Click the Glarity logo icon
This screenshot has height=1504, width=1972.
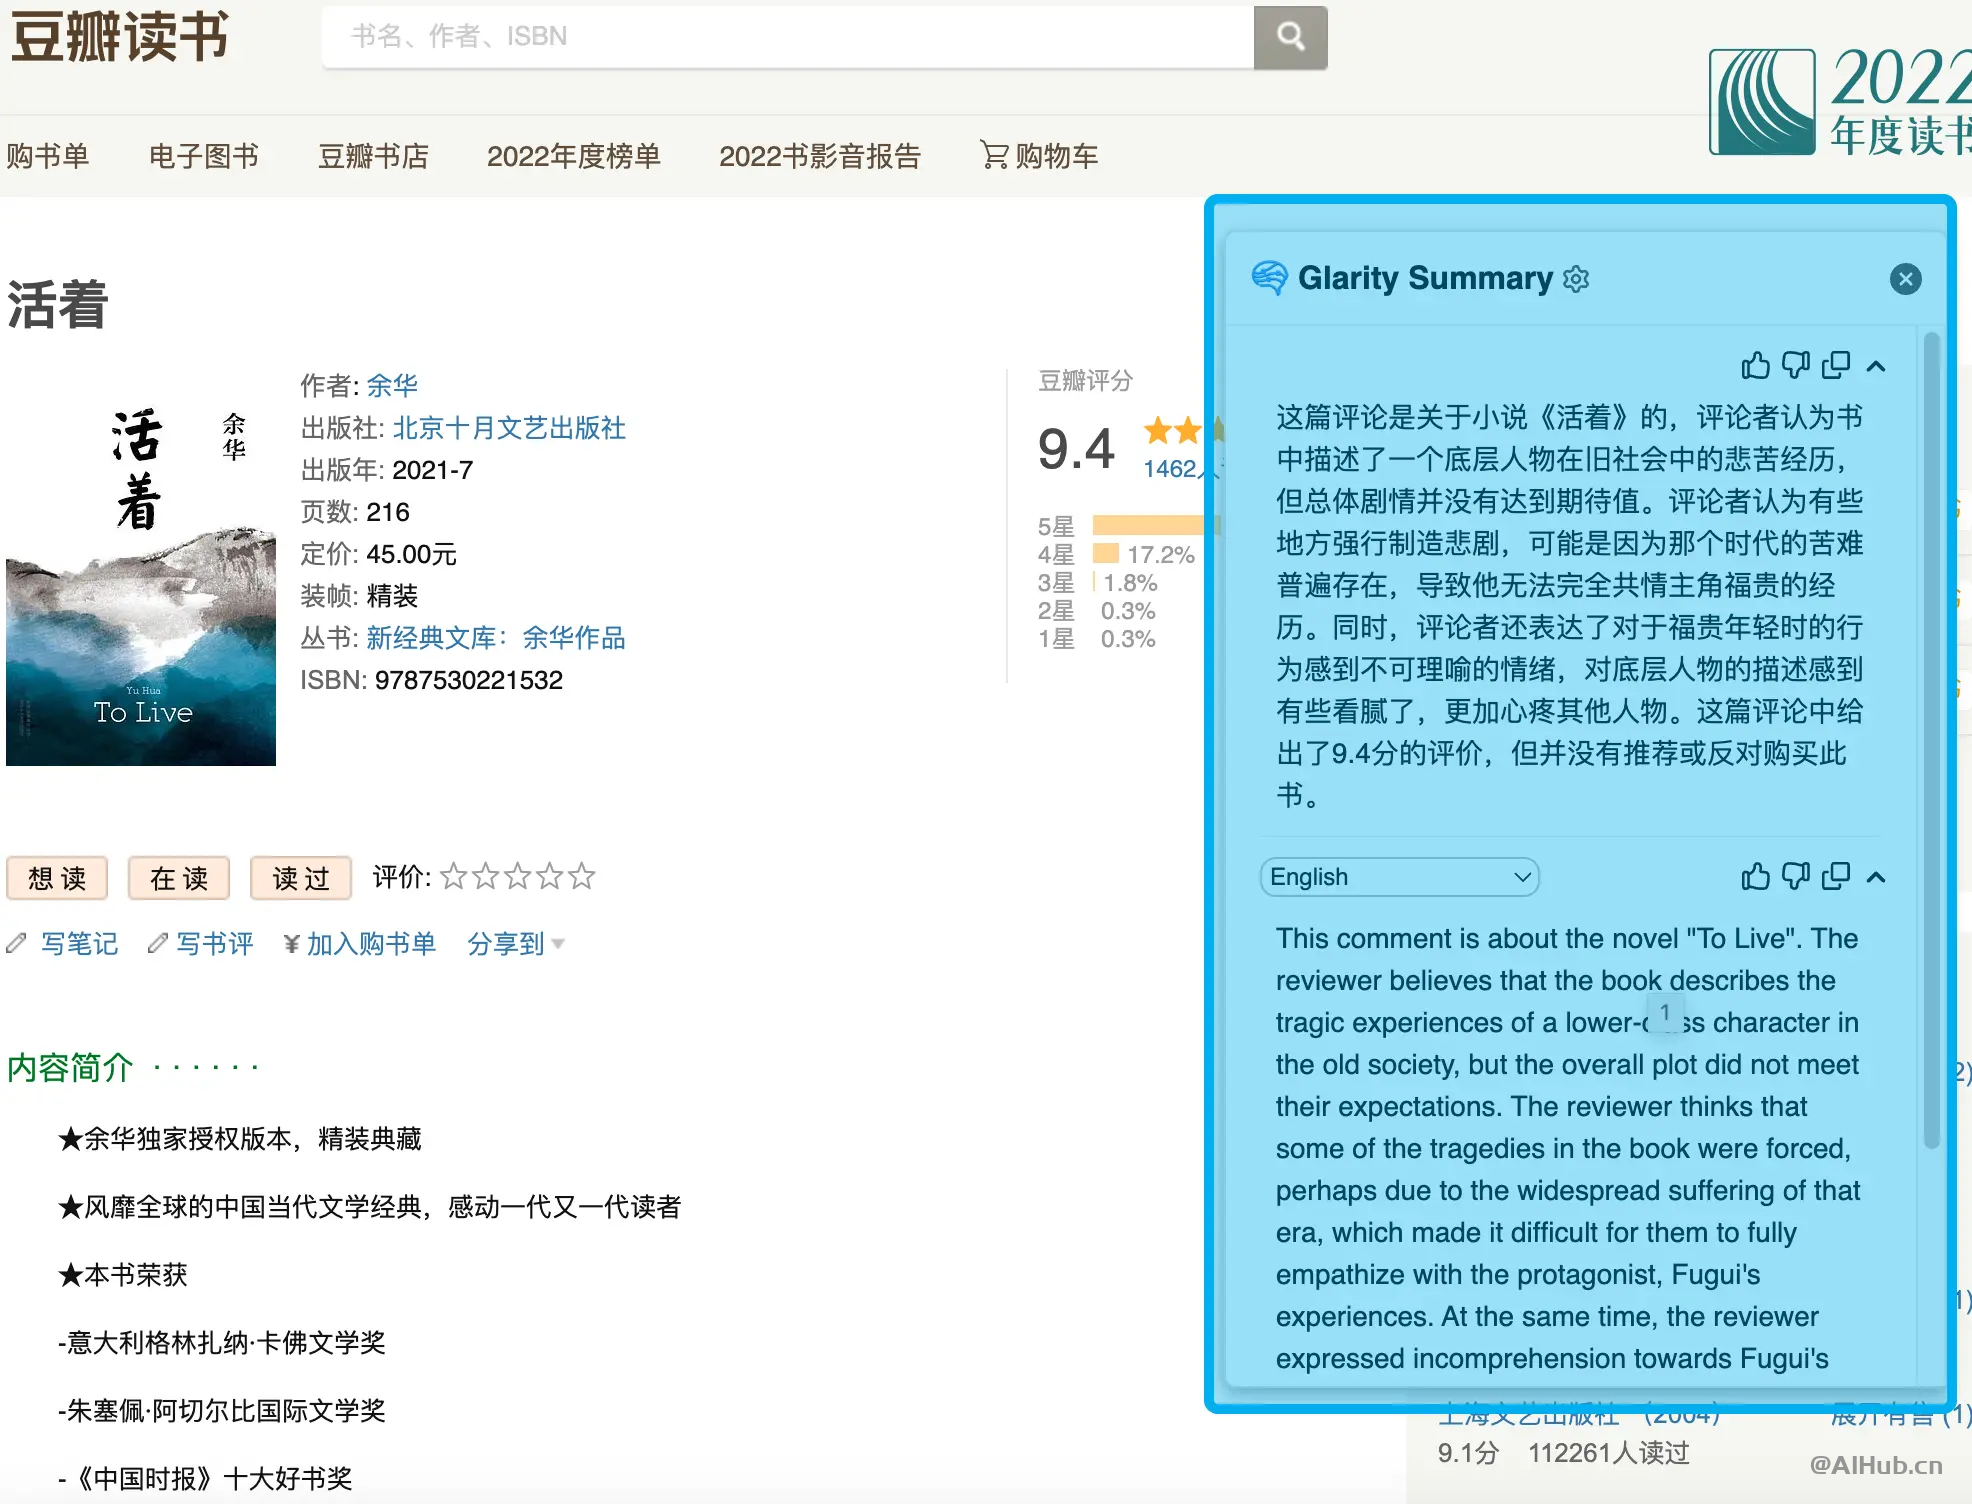coord(1269,278)
